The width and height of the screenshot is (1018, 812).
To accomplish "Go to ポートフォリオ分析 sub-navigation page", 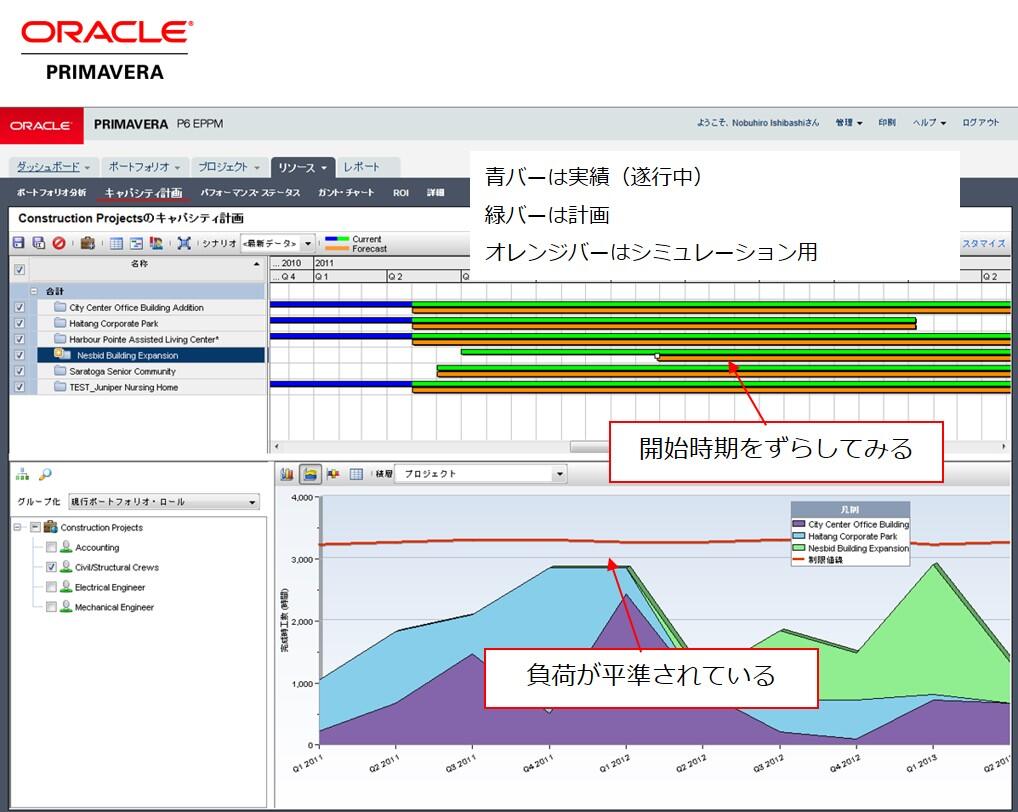I will tap(51, 193).
